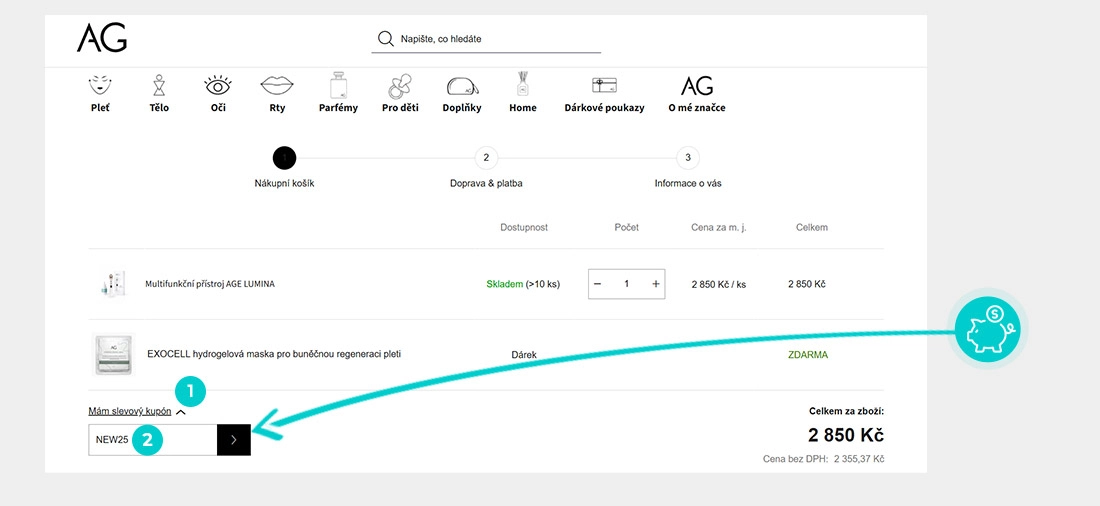Open Multifunkční přístroj AGE LUMINA product link

click(210, 284)
